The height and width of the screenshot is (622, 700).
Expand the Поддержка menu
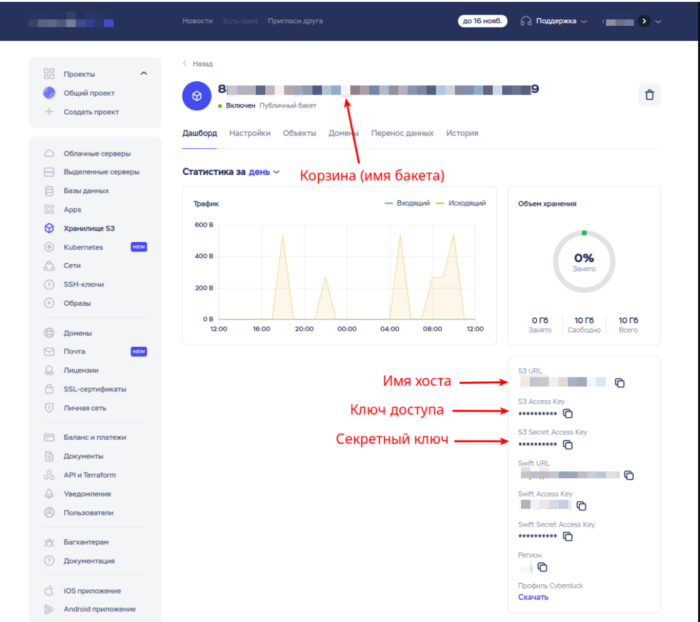pos(554,21)
